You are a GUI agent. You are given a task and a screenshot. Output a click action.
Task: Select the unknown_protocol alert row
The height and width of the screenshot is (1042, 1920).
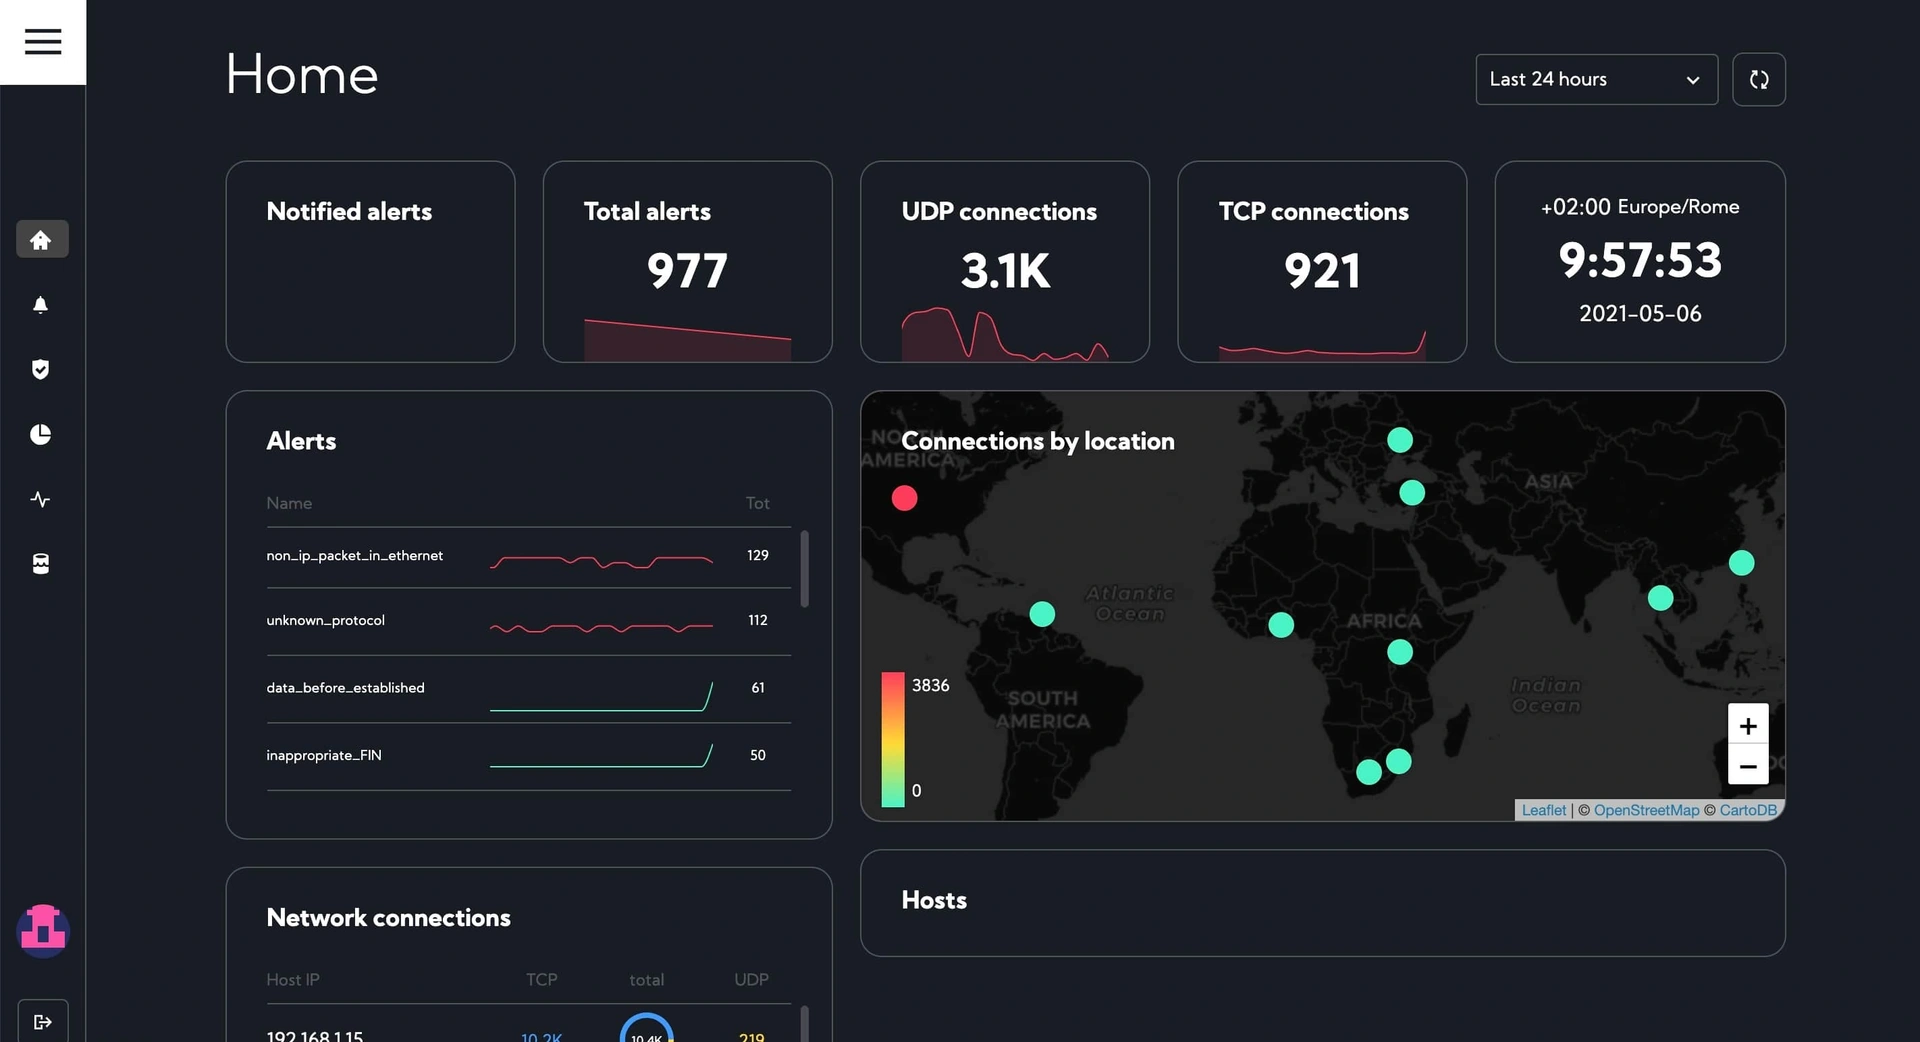(528, 622)
